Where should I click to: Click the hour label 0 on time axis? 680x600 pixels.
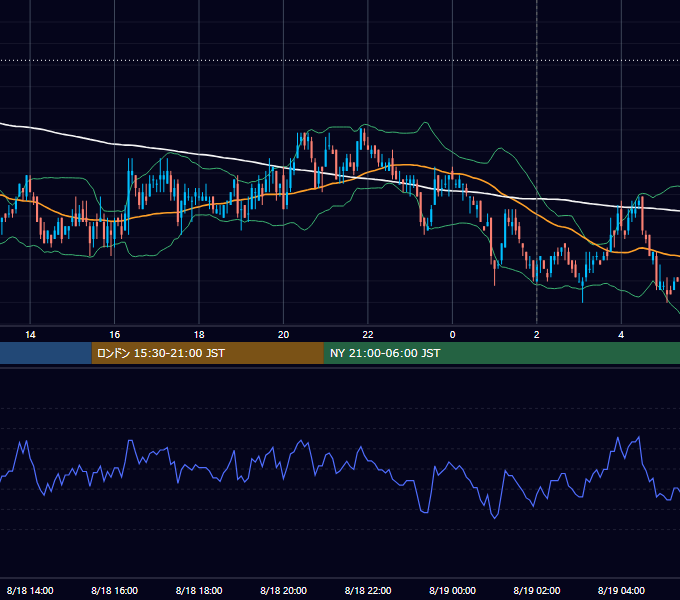tap(452, 335)
